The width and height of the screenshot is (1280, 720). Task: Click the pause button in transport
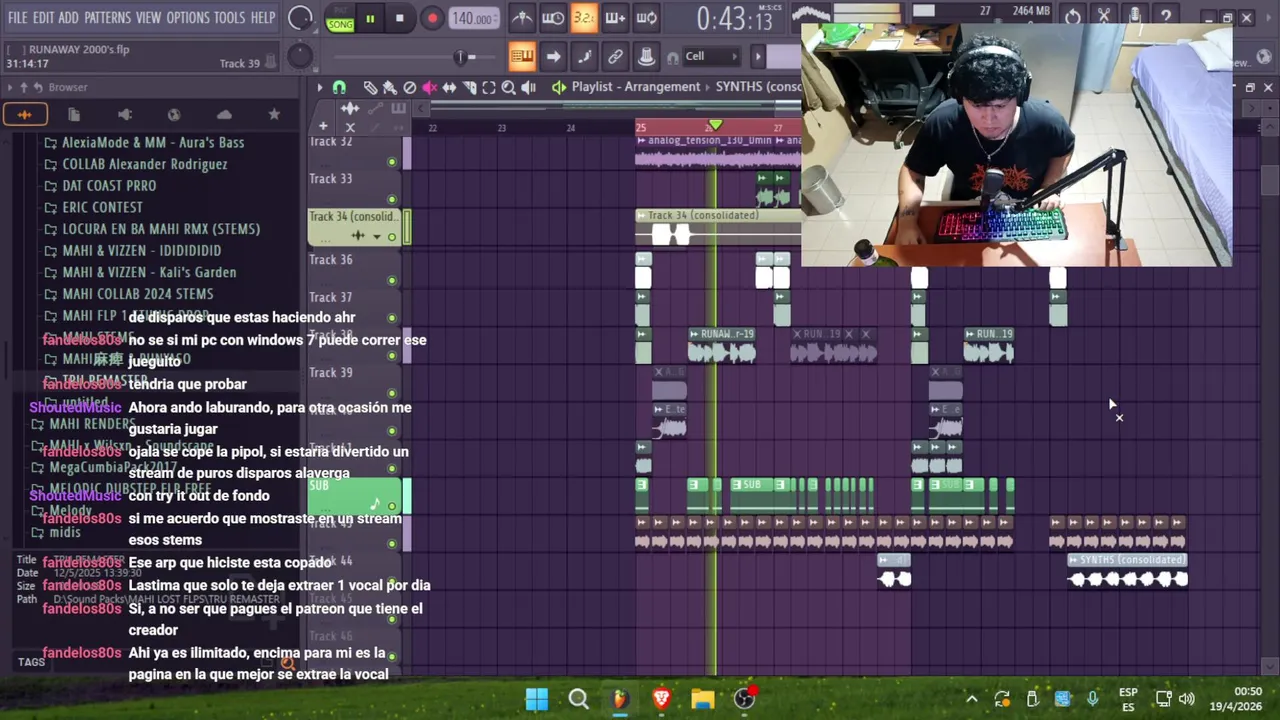coord(370,18)
